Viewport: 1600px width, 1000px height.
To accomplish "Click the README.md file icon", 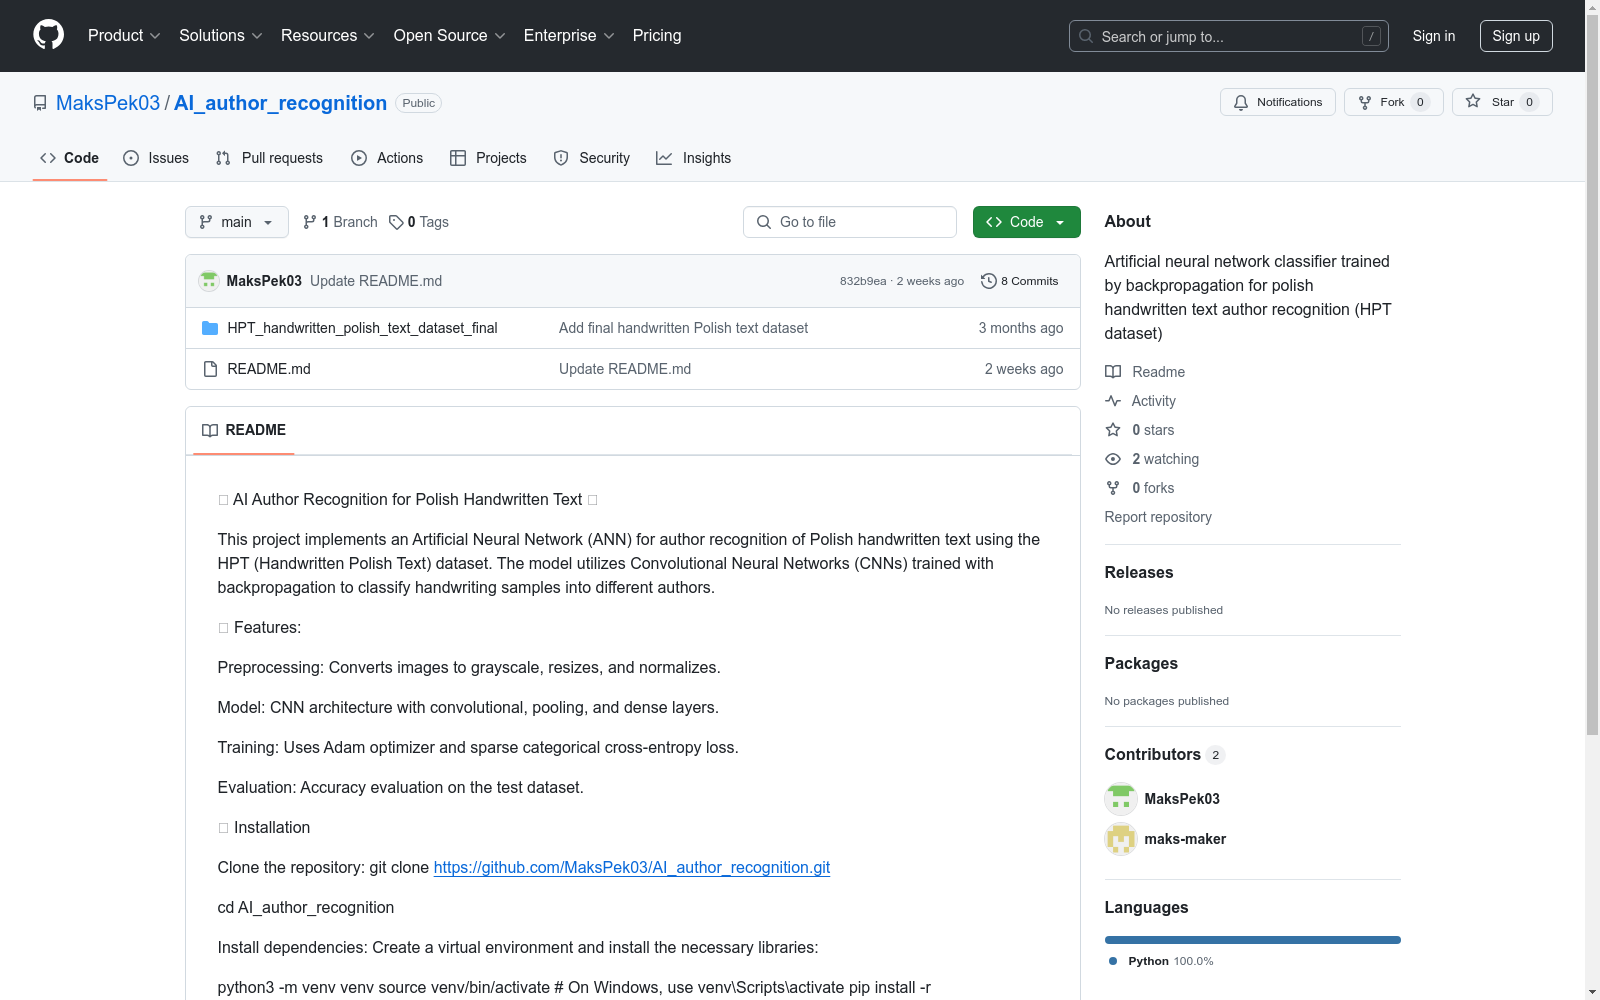I will point(210,369).
